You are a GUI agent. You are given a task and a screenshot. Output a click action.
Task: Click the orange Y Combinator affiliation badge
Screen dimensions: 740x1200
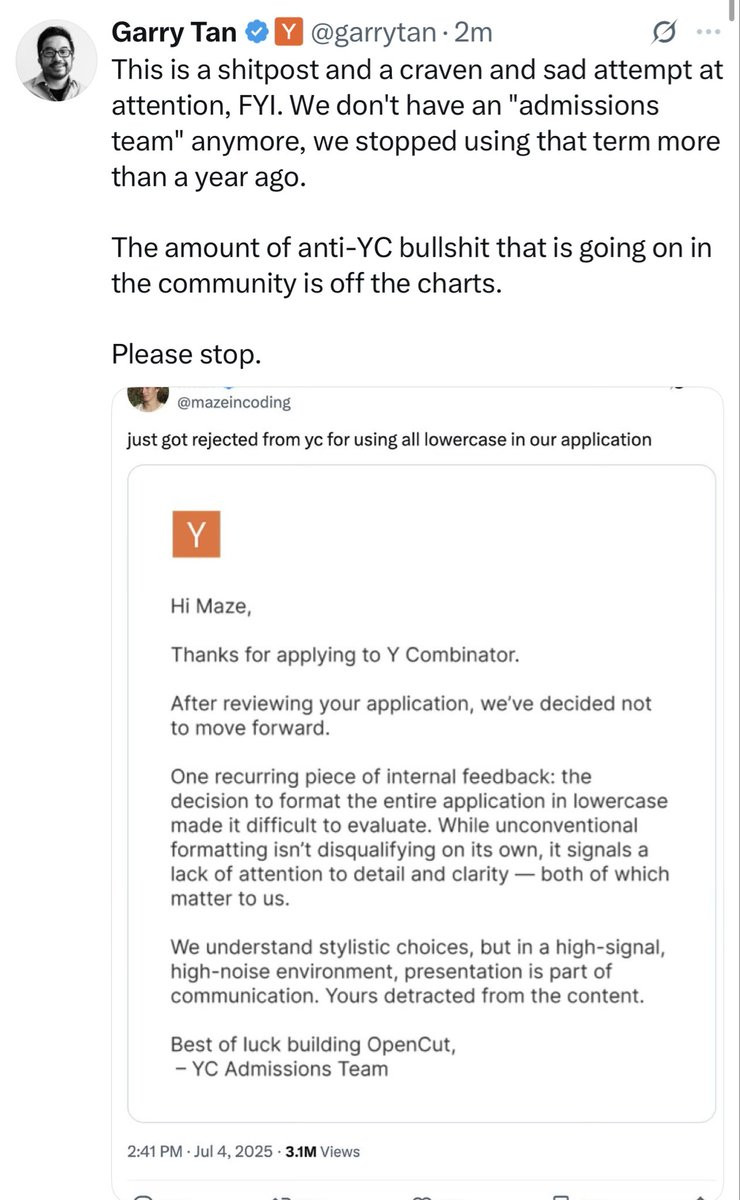[x=288, y=33]
